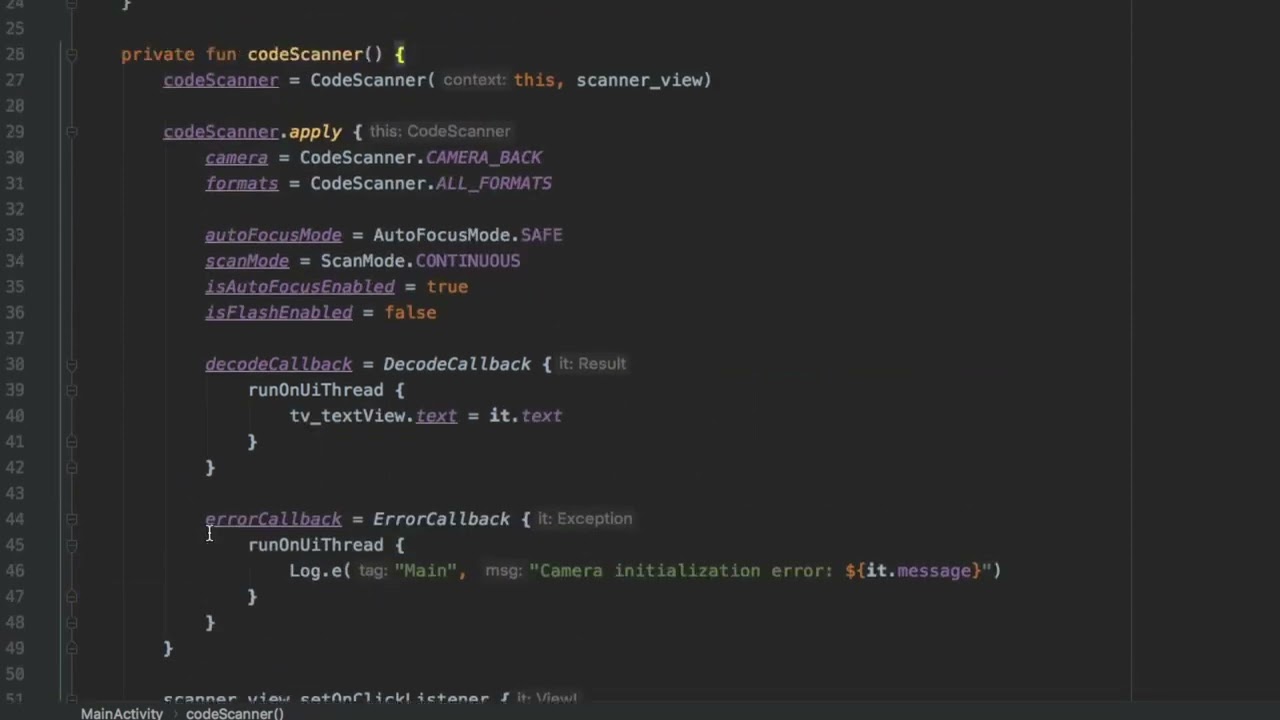Click the 'private' keyword on line 26
This screenshot has height=720, width=1280.
pos(158,54)
